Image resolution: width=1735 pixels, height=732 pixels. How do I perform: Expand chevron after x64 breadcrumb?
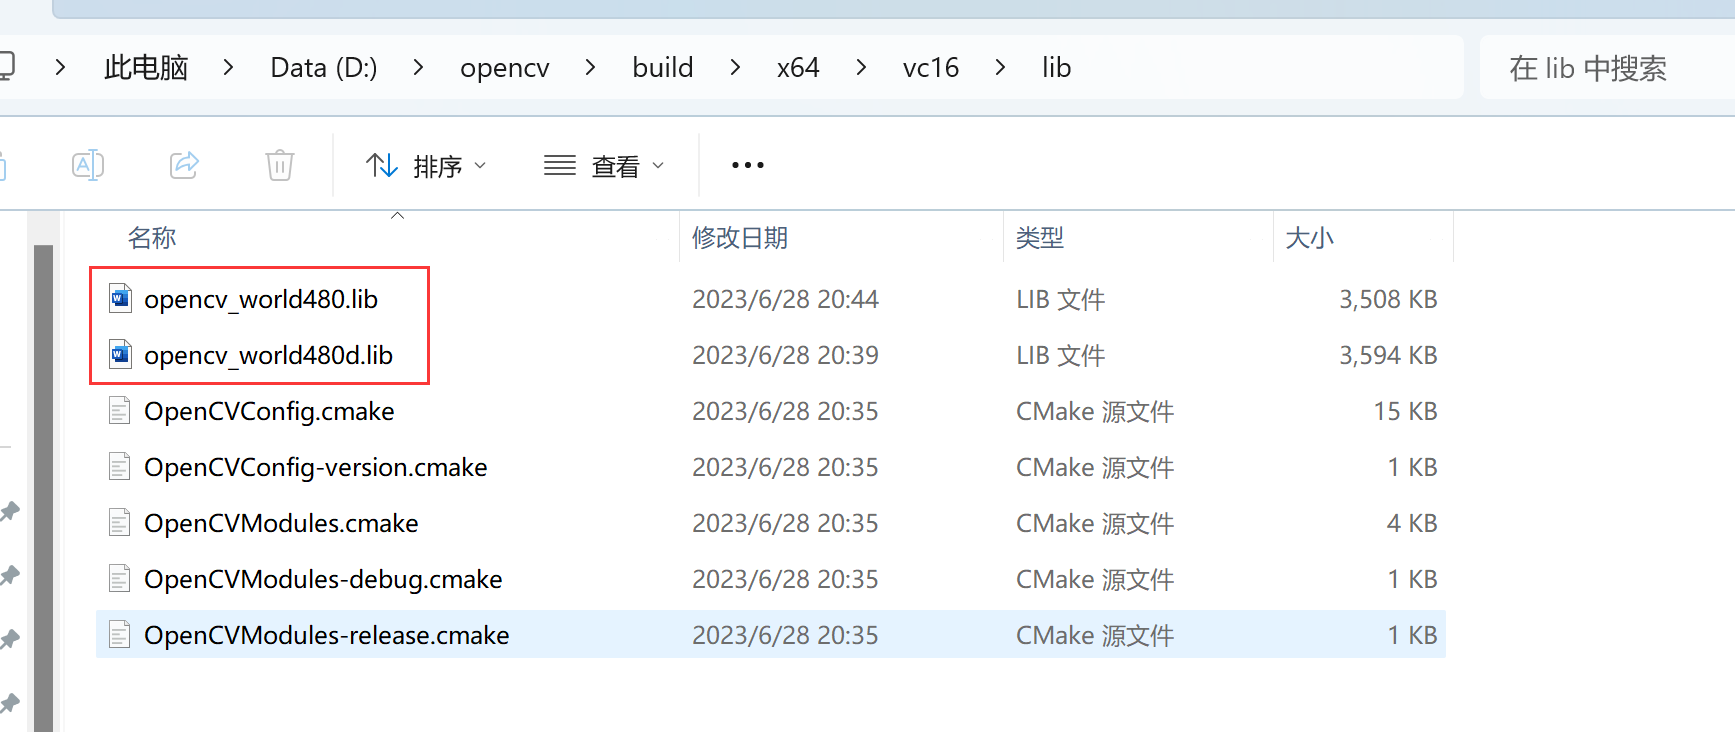(x=861, y=68)
